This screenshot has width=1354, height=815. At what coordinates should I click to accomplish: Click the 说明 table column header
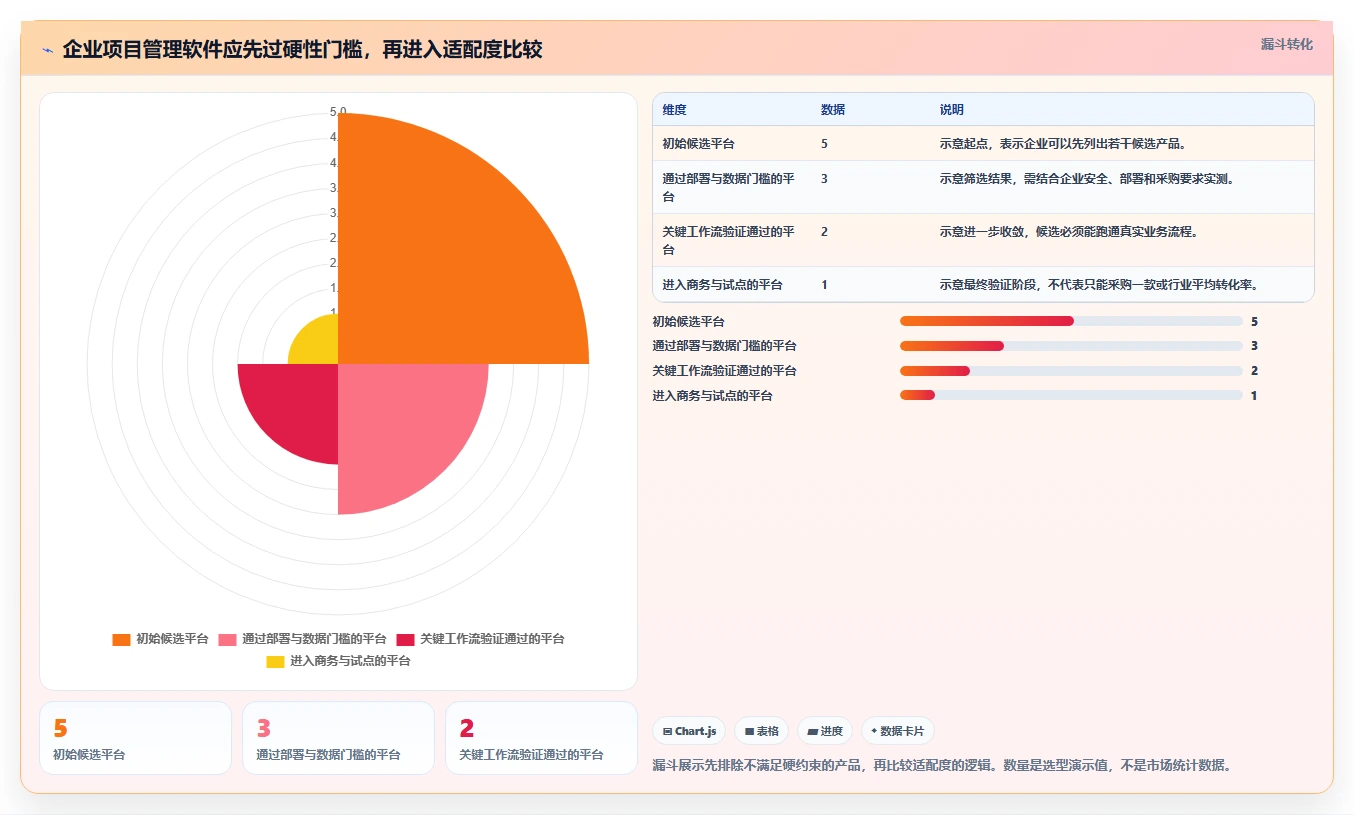952,110
